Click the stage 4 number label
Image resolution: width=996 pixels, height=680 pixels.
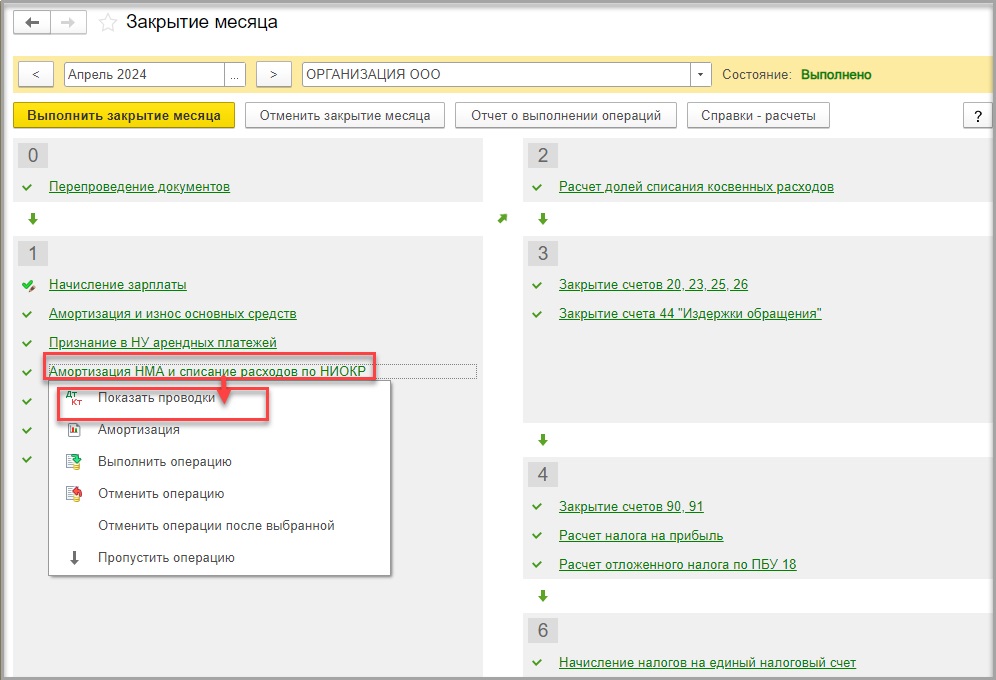pos(542,474)
